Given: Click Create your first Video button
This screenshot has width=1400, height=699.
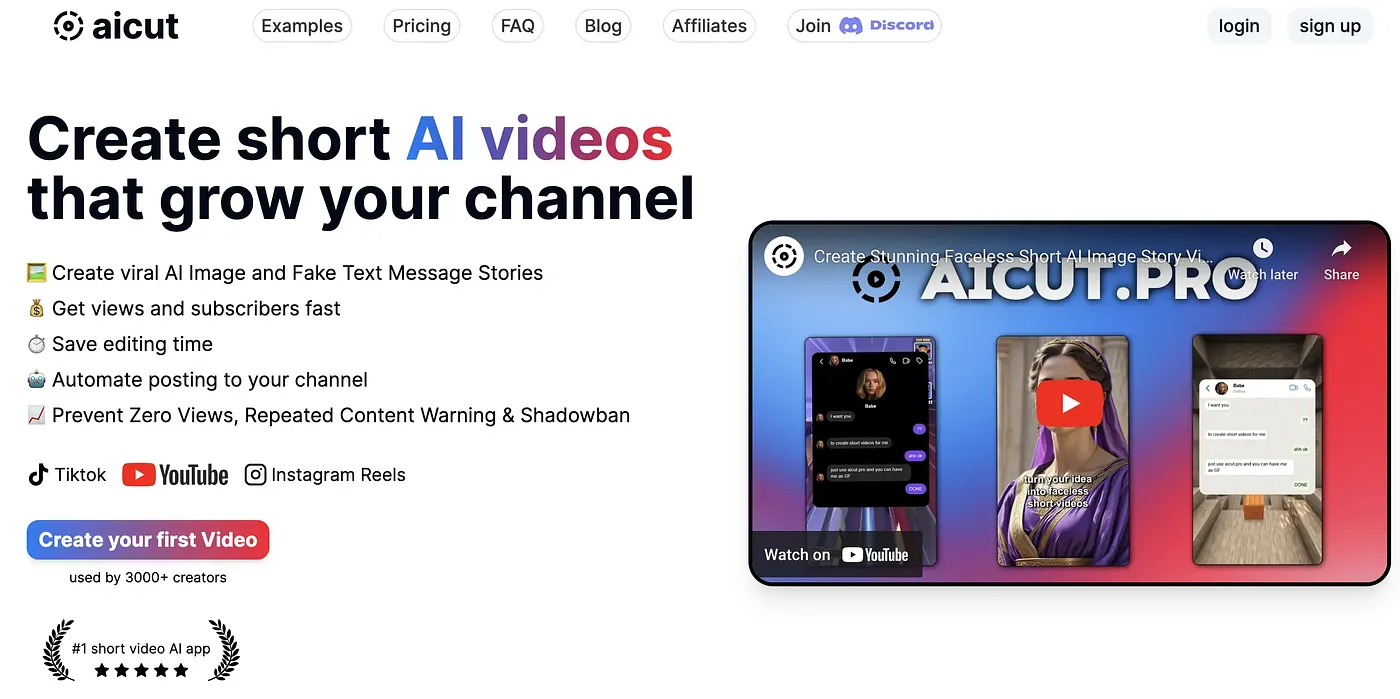Looking at the screenshot, I should point(148,540).
